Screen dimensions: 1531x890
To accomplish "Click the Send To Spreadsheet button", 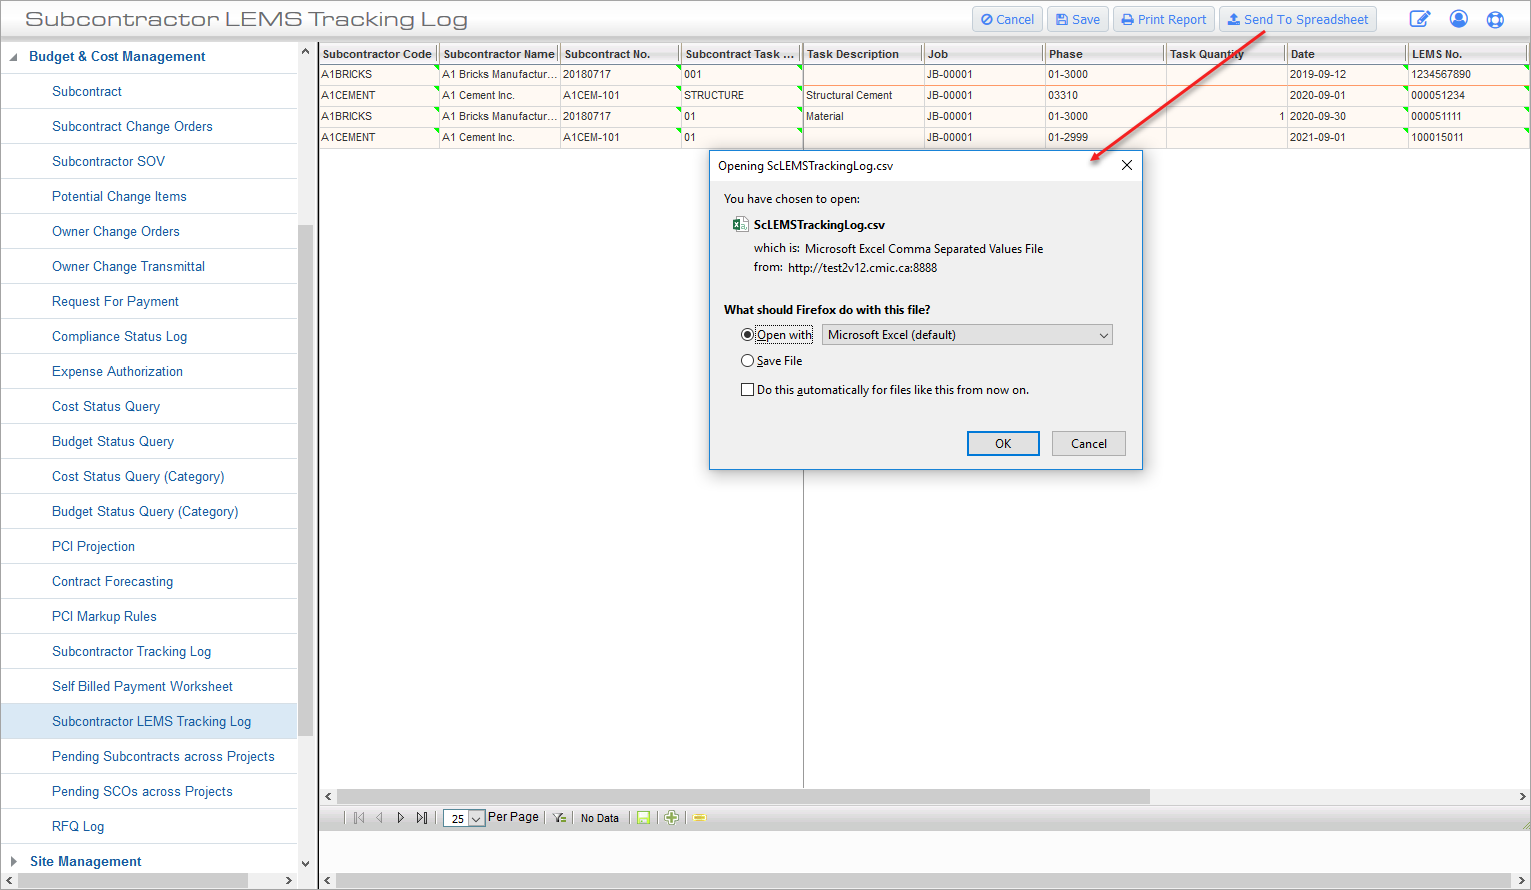I will 1298,19.
